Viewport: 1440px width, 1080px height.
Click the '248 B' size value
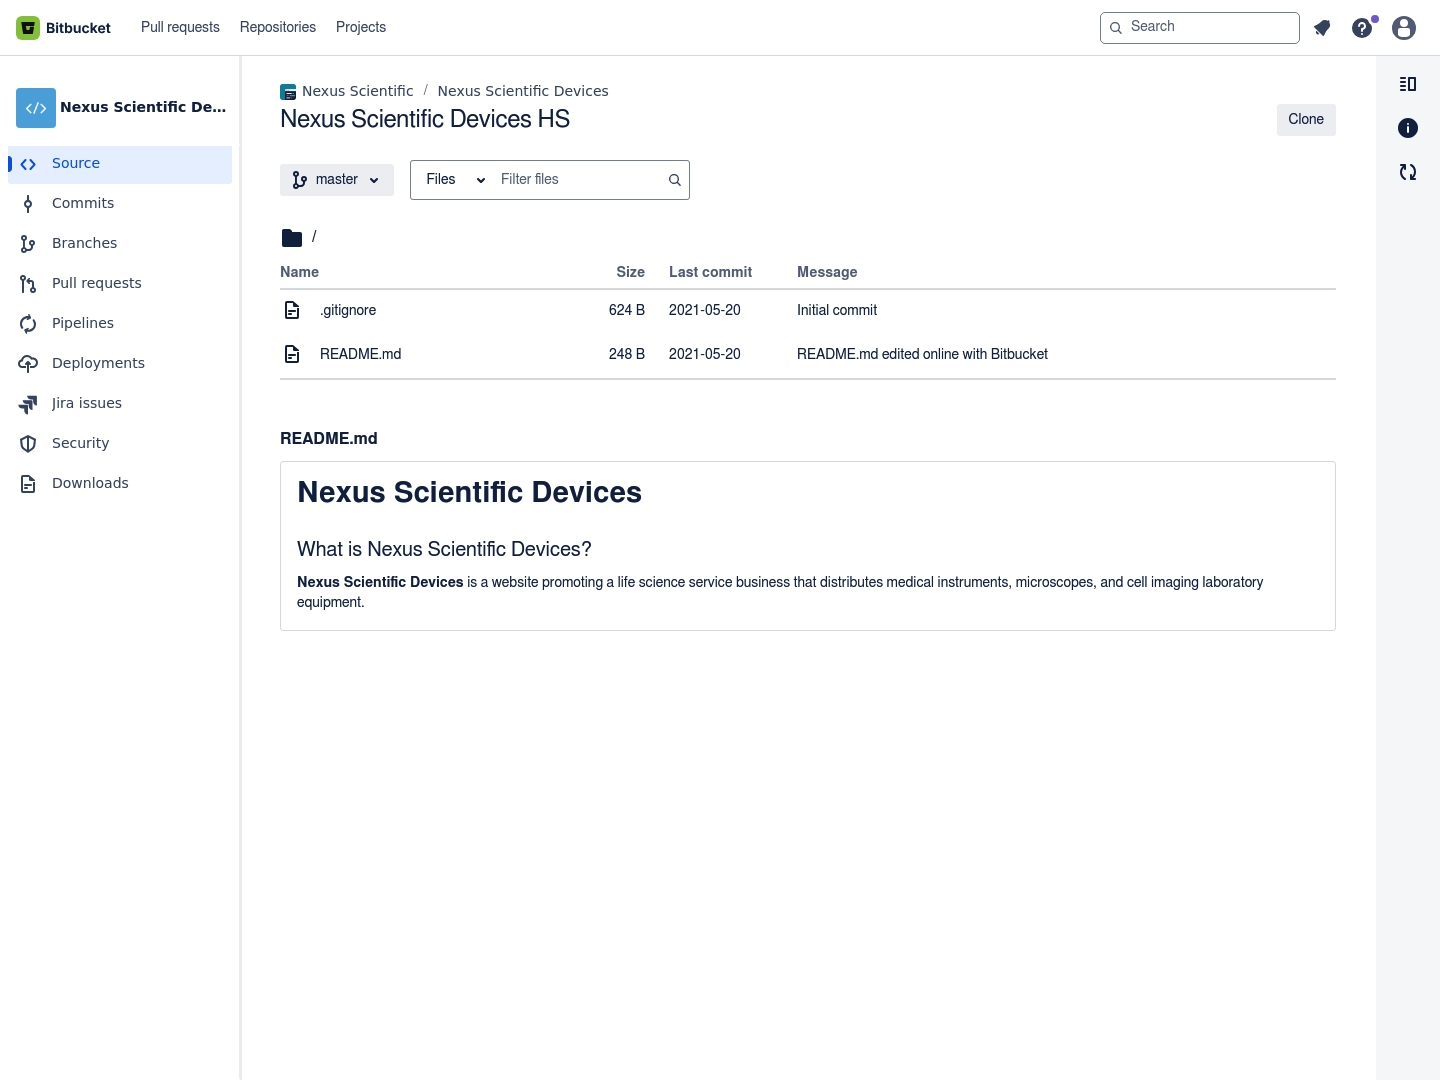(627, 354)
